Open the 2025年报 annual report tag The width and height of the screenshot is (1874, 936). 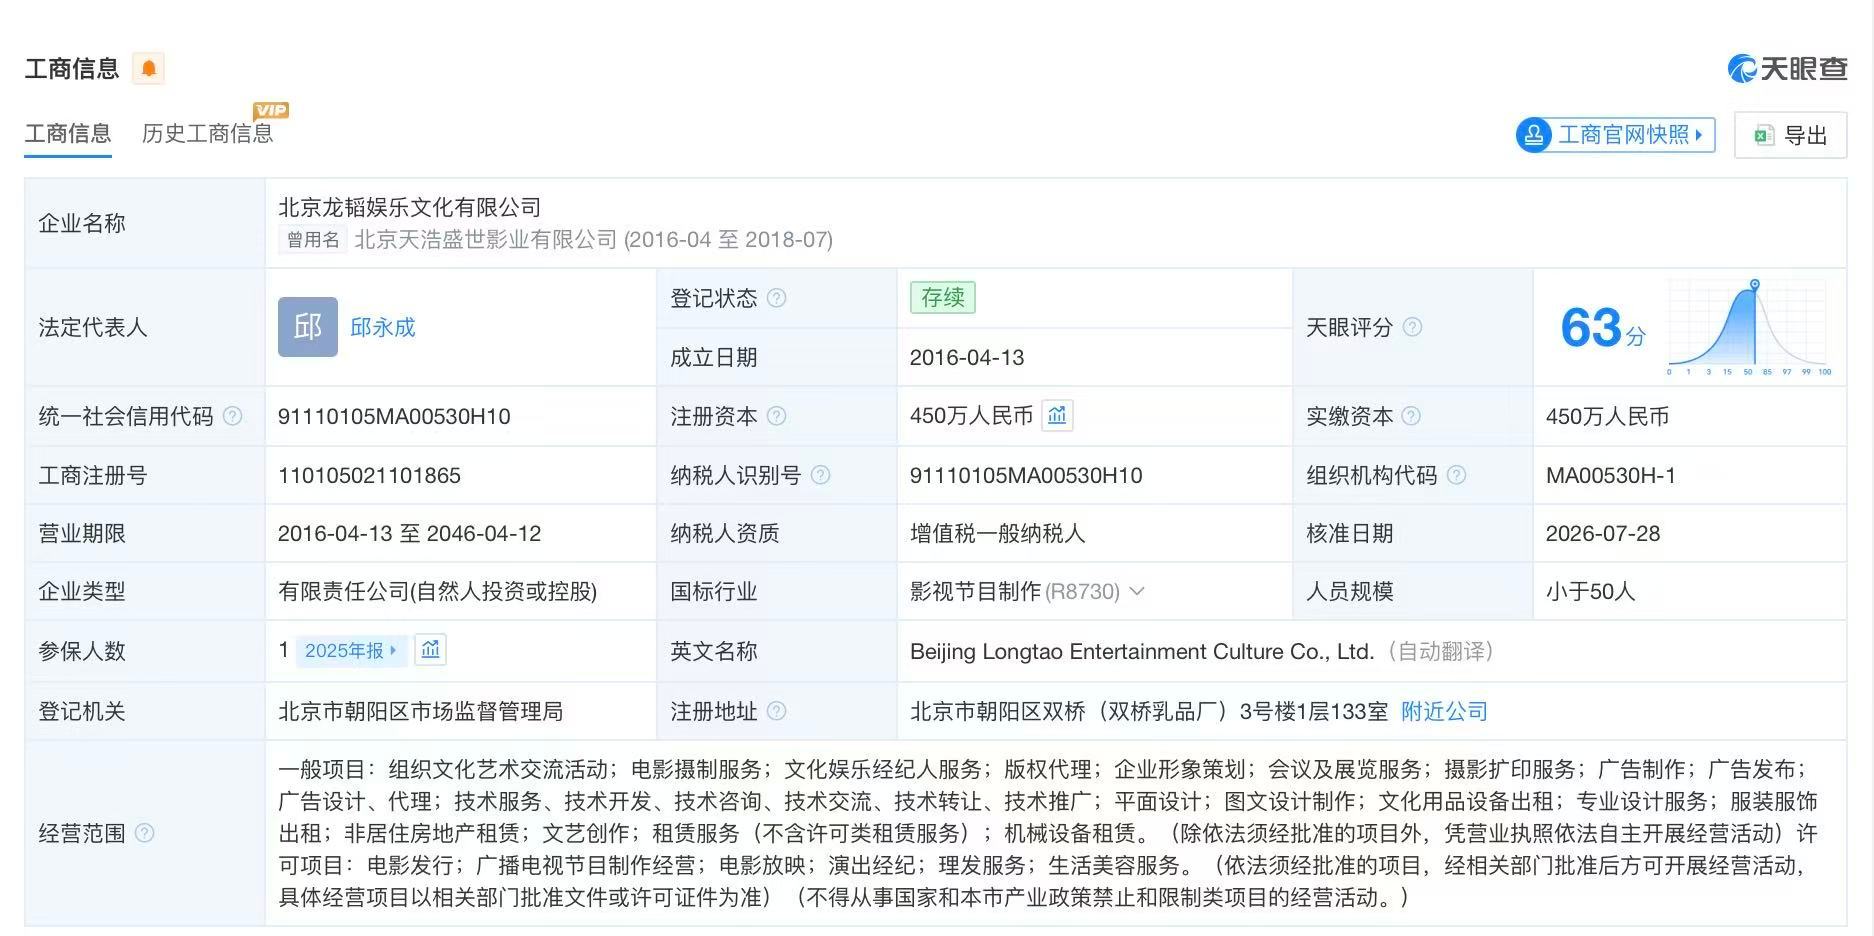coord(351,651)
